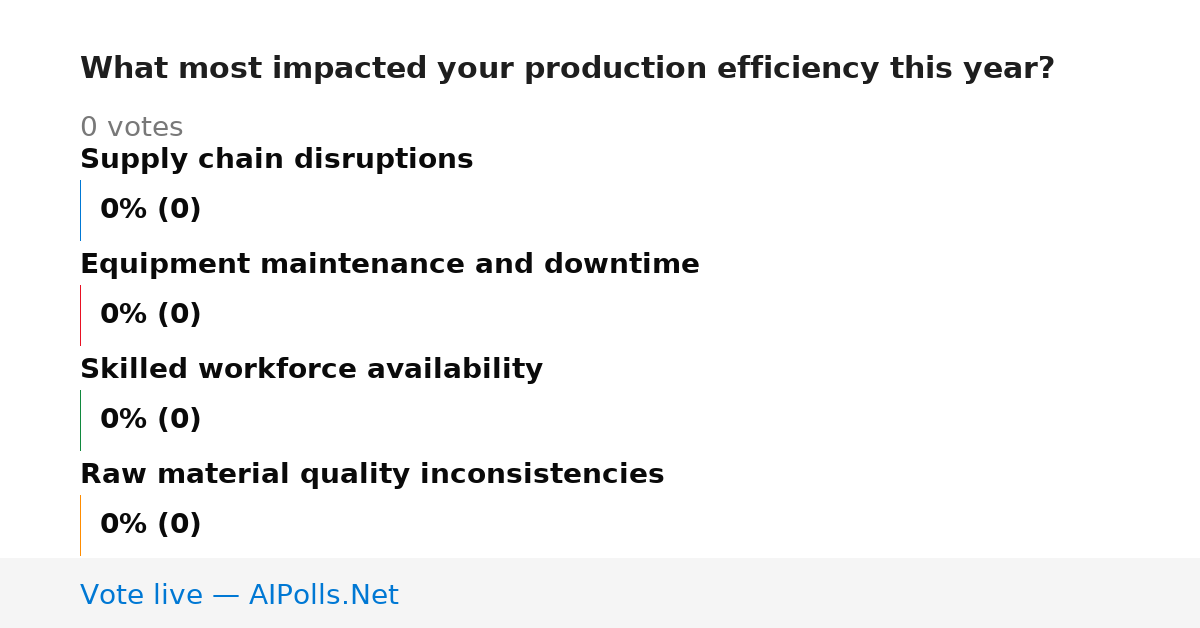Click the green bar under Skilled workforce

[80, 420]
